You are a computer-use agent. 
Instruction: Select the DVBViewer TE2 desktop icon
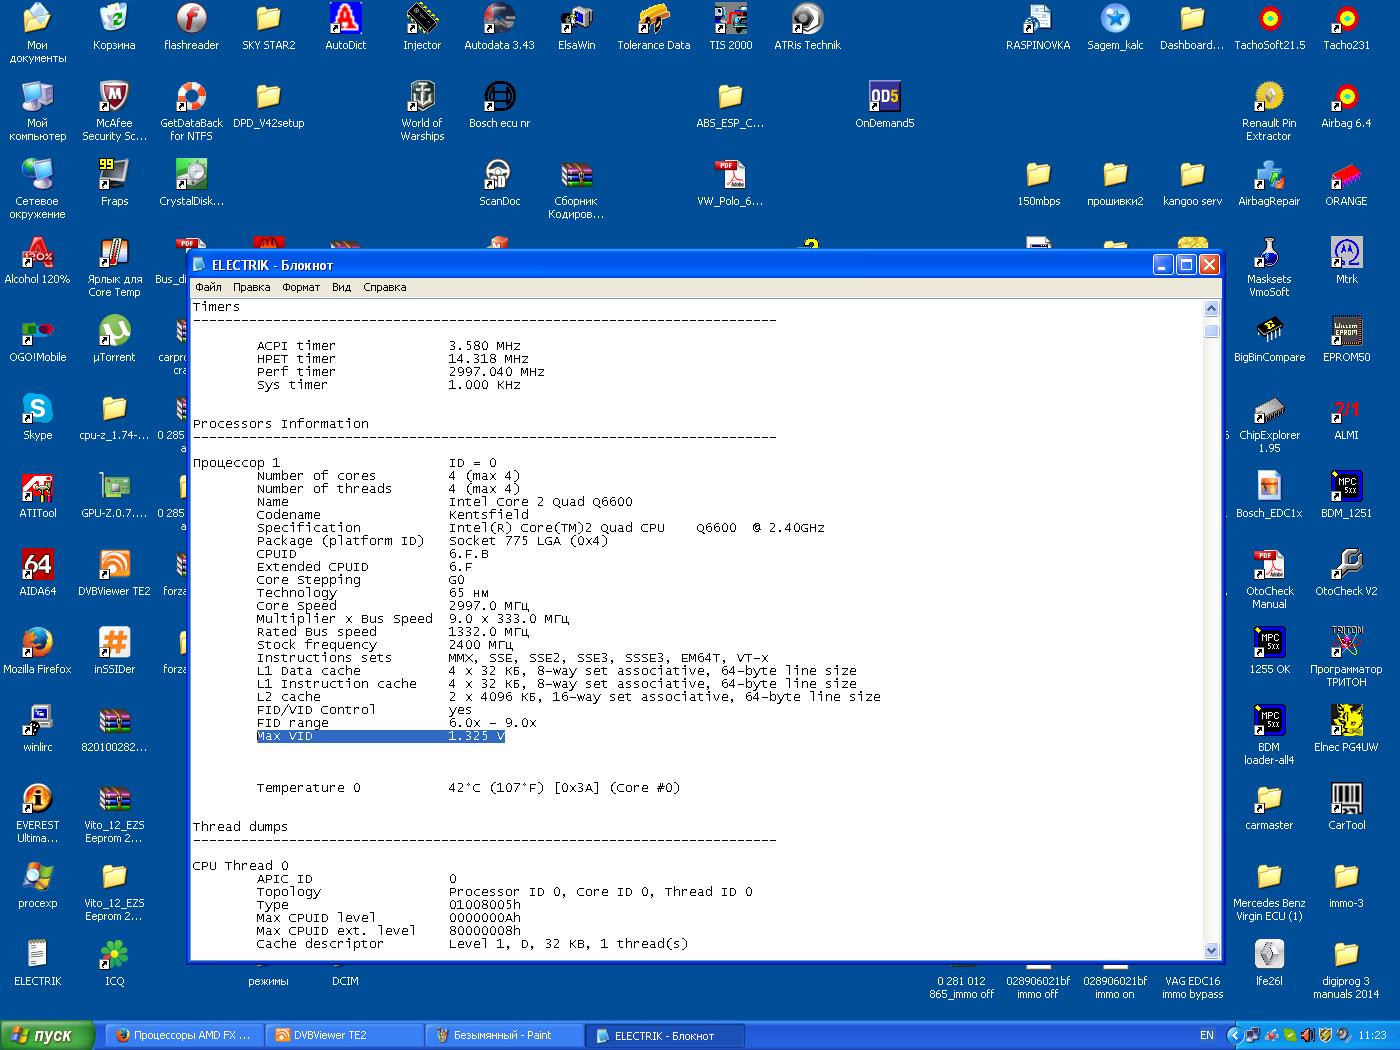114,573
